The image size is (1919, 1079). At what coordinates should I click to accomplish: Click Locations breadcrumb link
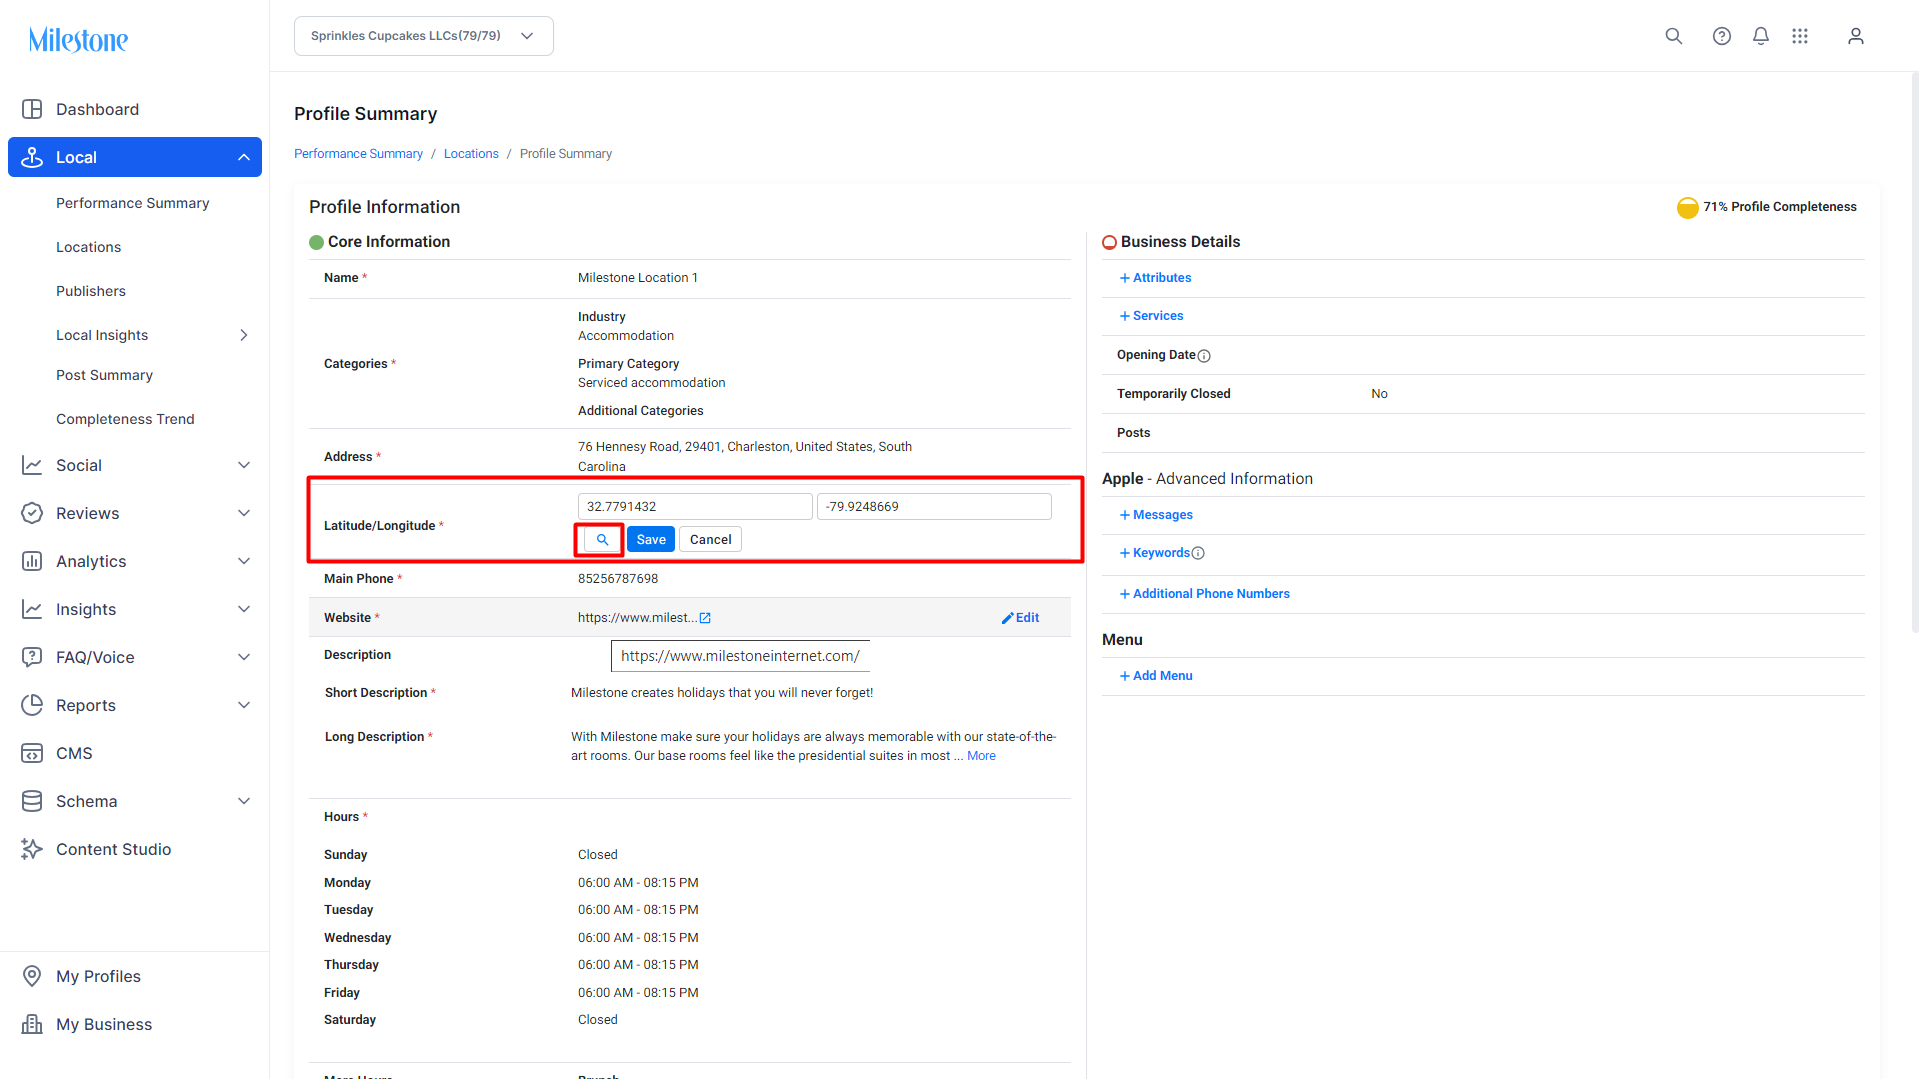tap(471, 154)
